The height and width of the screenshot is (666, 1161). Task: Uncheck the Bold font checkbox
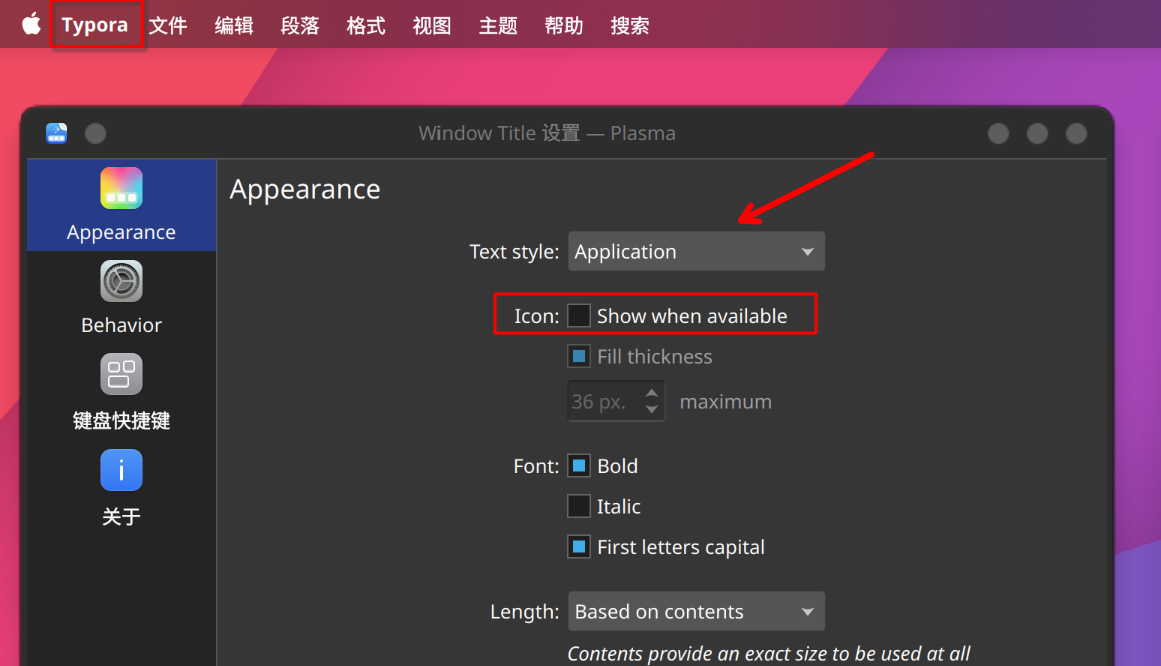[x=579, y=466]
